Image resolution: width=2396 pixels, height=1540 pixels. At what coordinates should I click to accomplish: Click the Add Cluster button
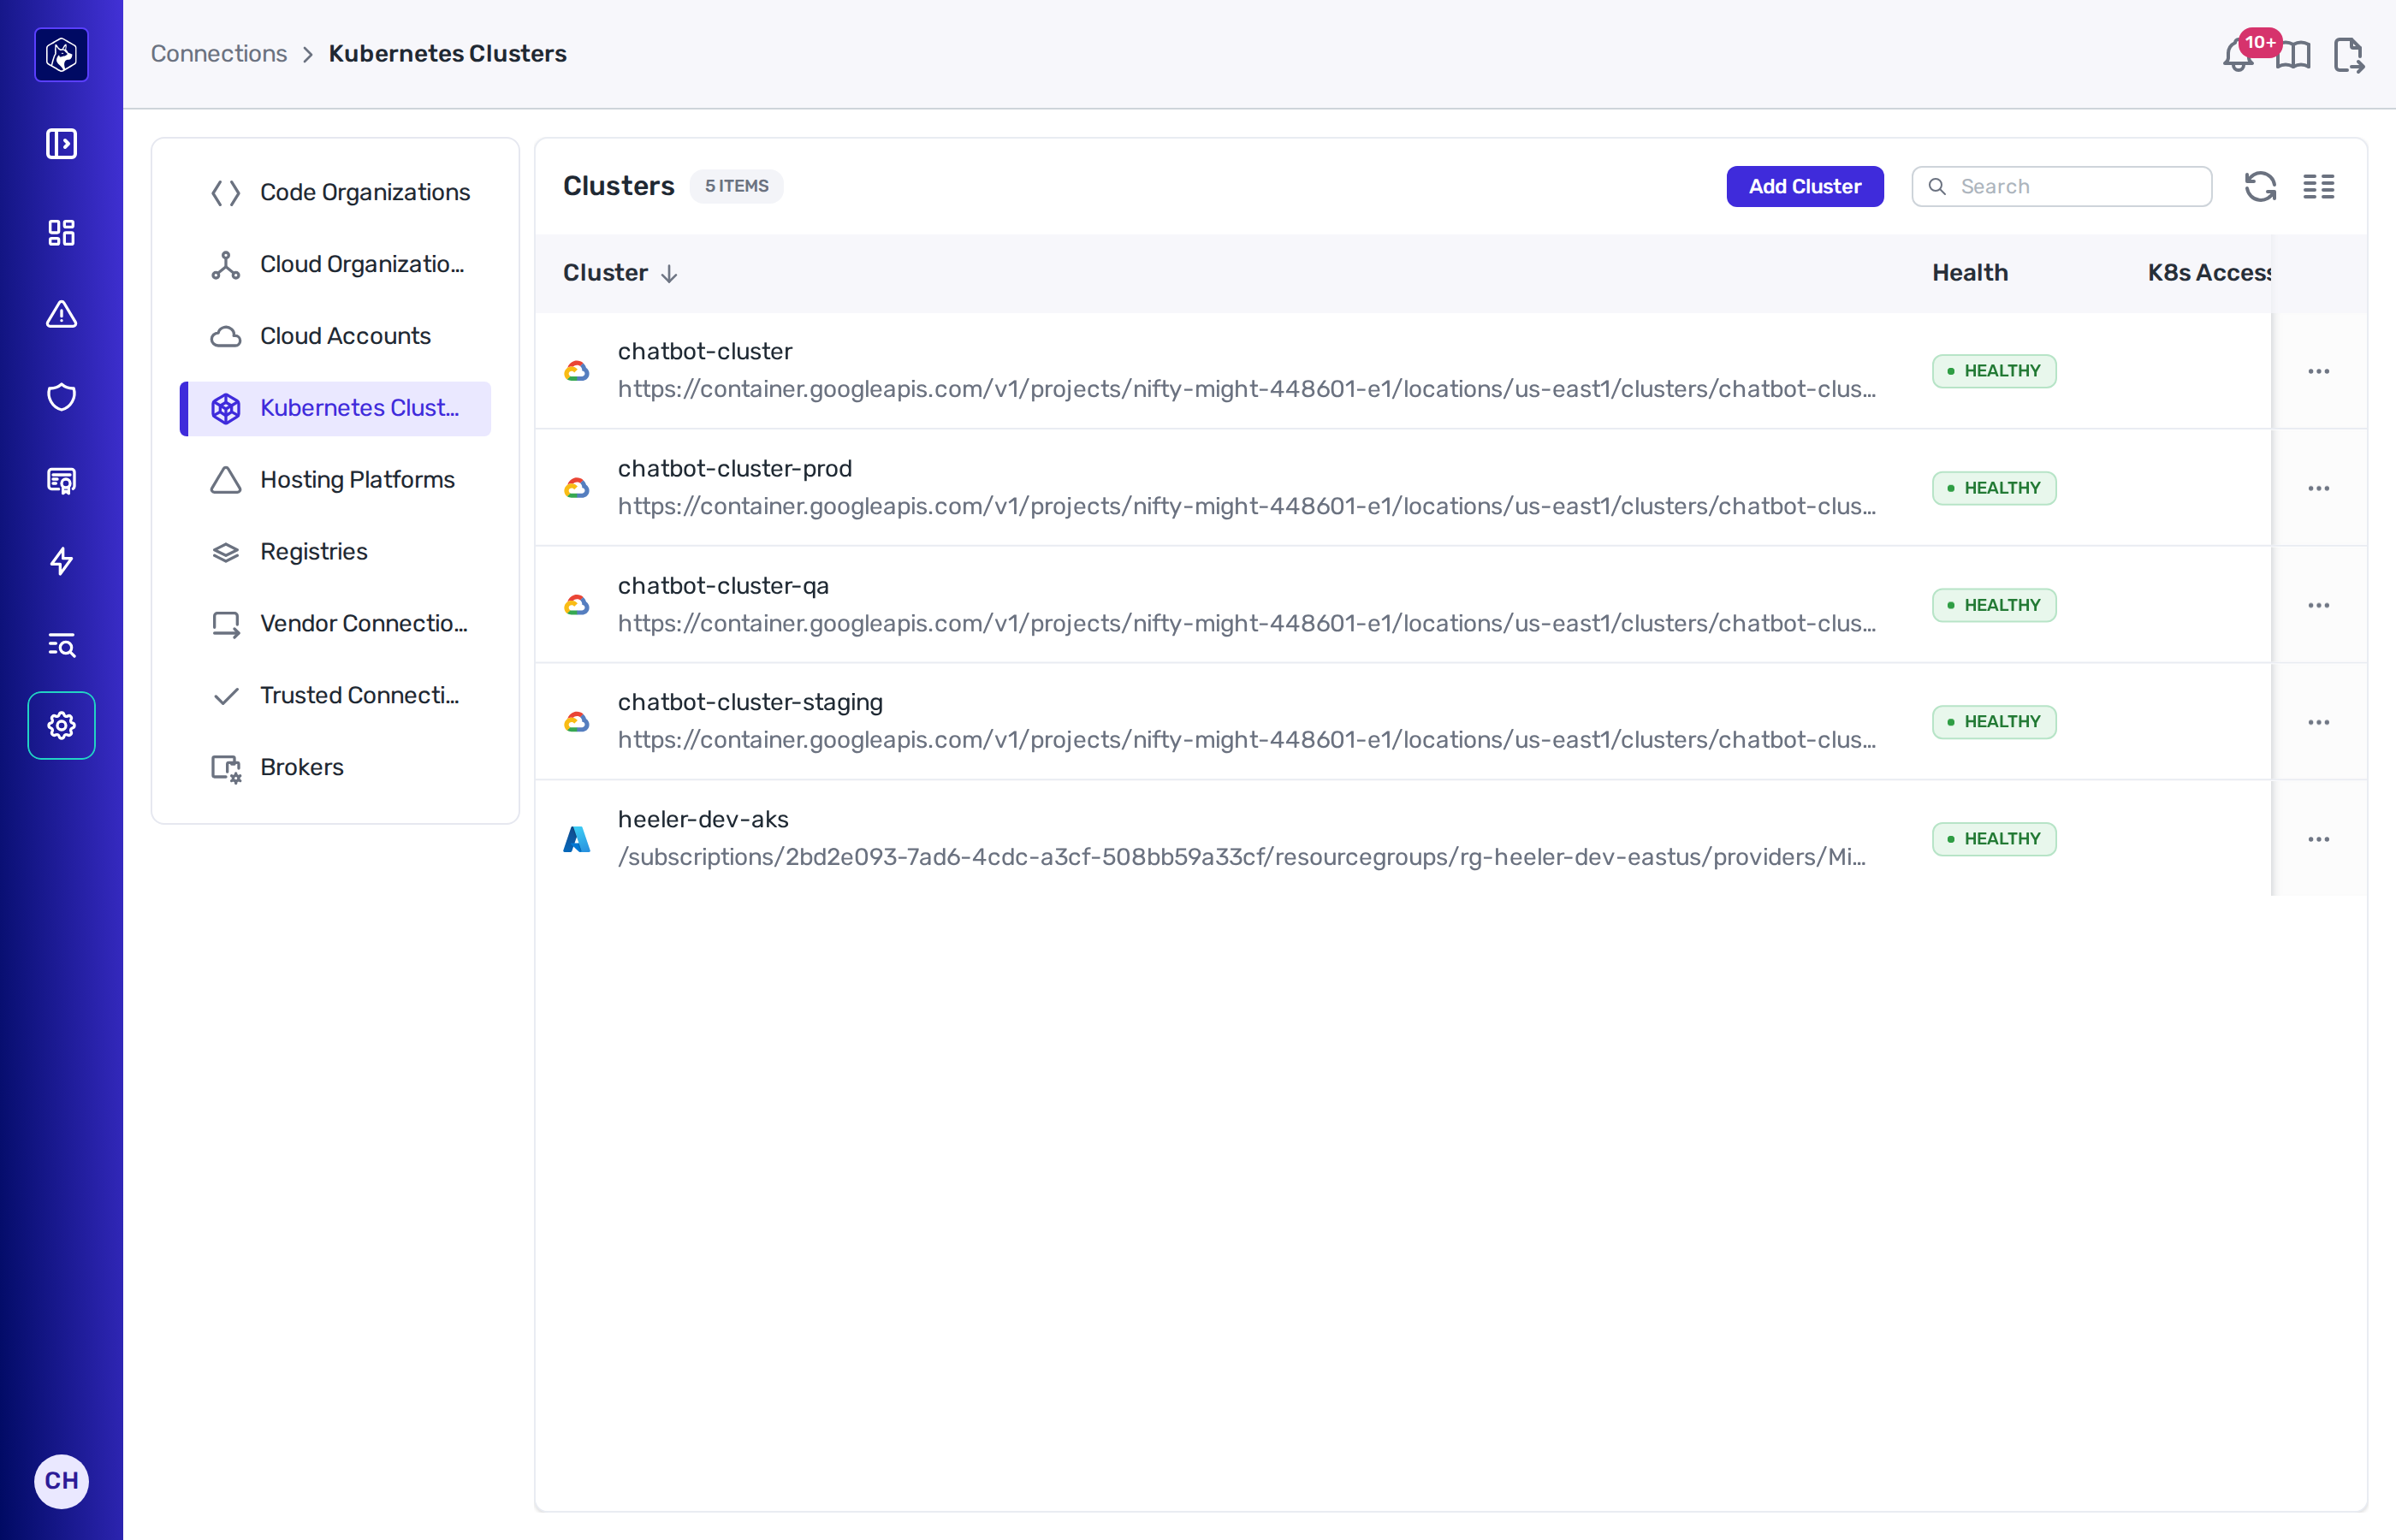[x=1804, y=187]
